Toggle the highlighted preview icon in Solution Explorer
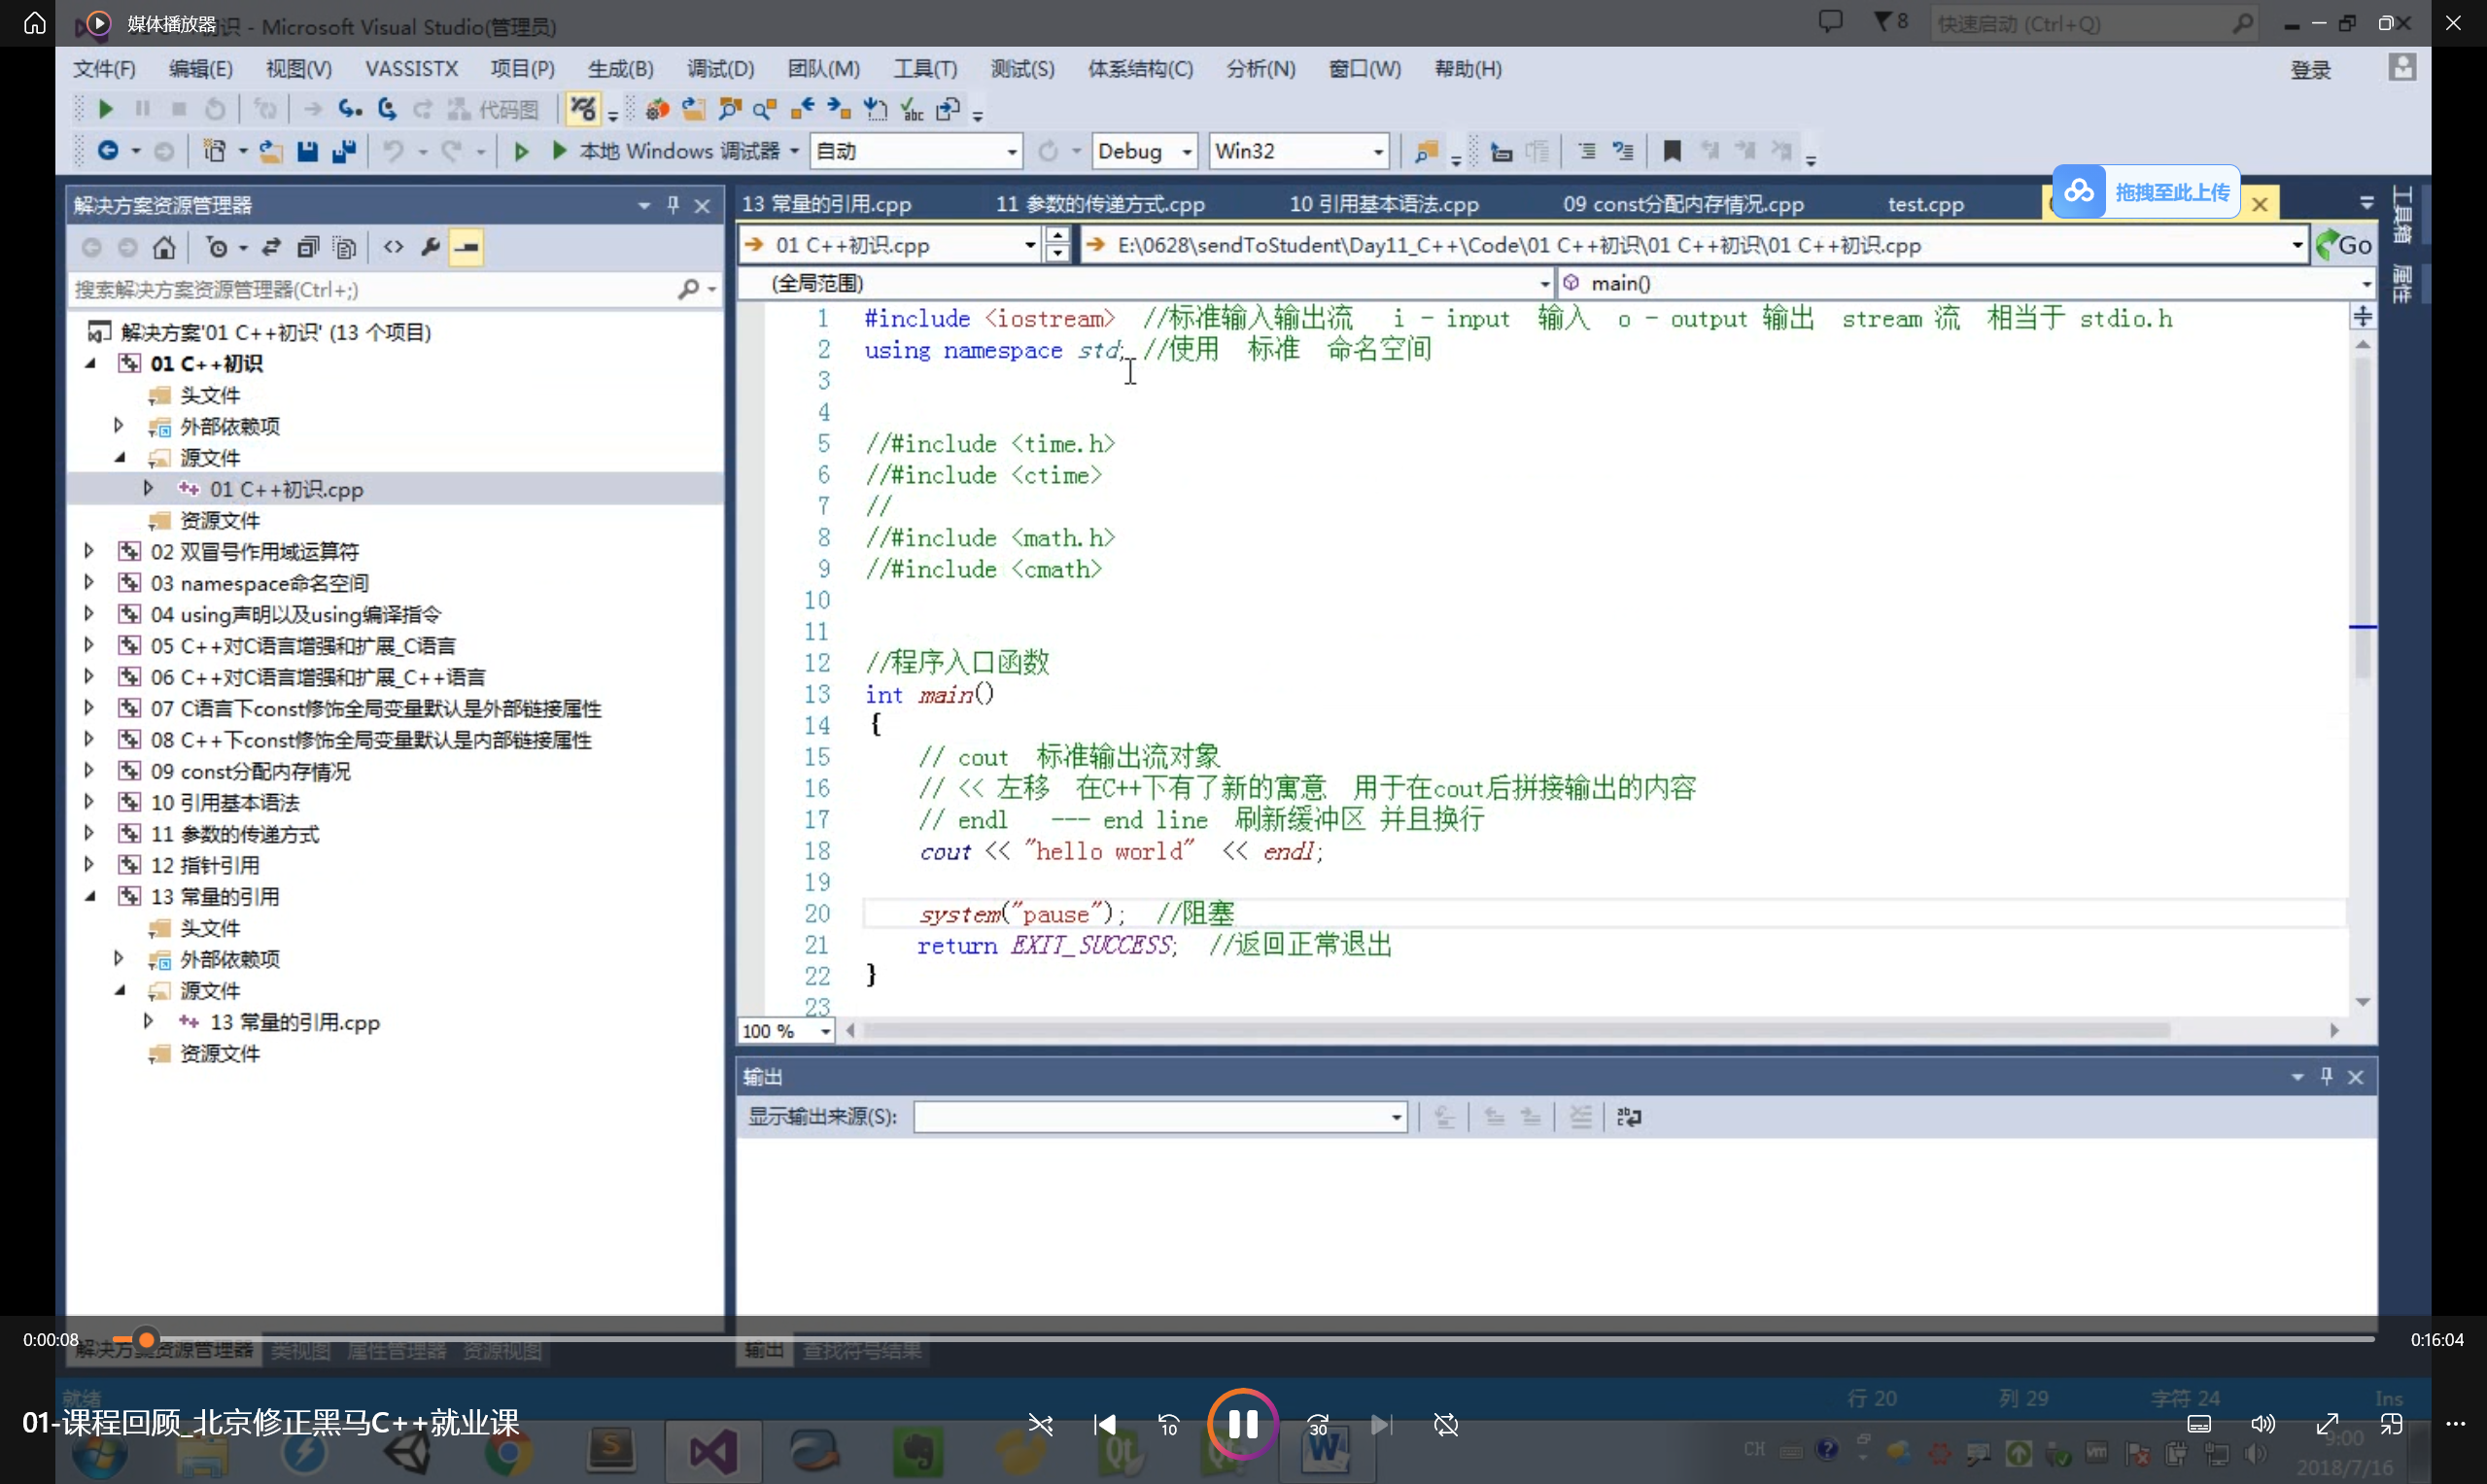This screenshot has height=1484, width=2487. [466, 247]
